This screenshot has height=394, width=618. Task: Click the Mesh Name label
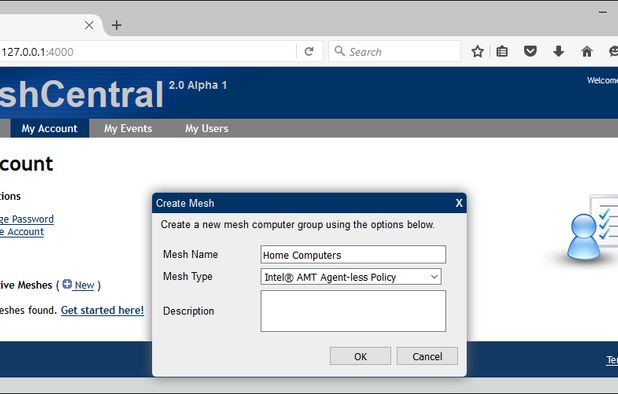(x=190, y=254)
